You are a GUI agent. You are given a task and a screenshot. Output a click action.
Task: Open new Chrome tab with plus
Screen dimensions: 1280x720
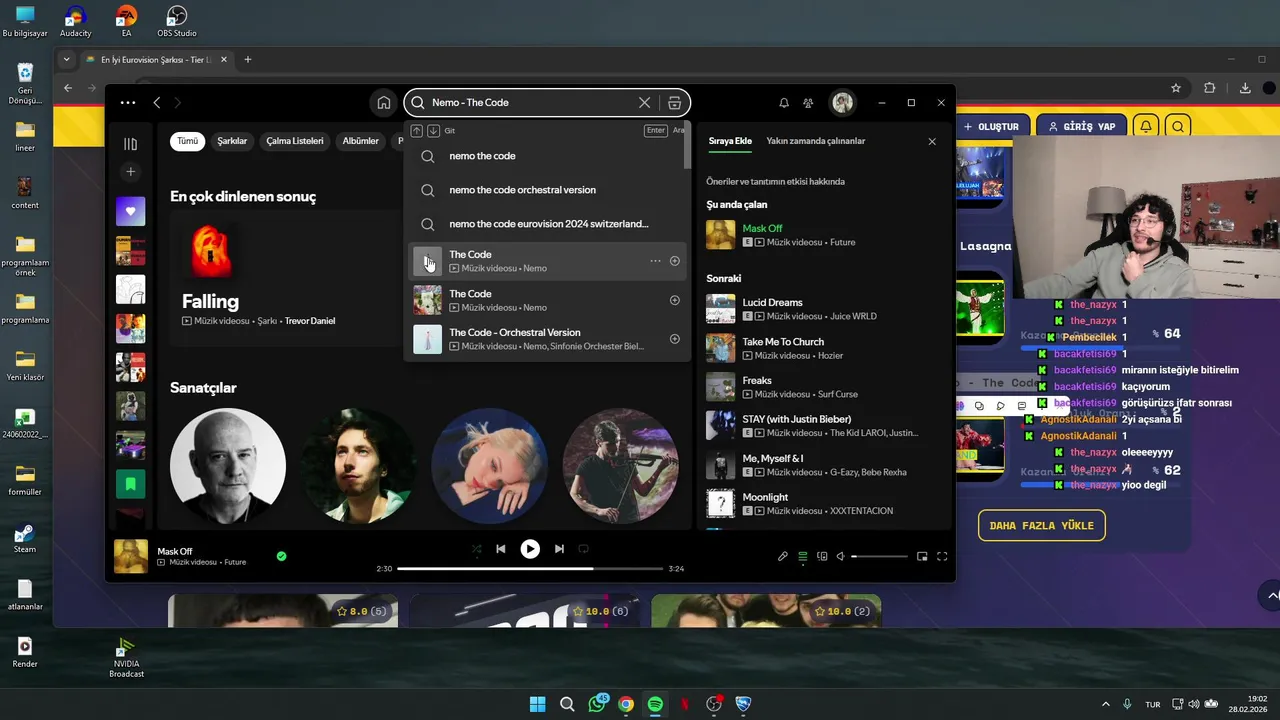[x=248, y=59]
